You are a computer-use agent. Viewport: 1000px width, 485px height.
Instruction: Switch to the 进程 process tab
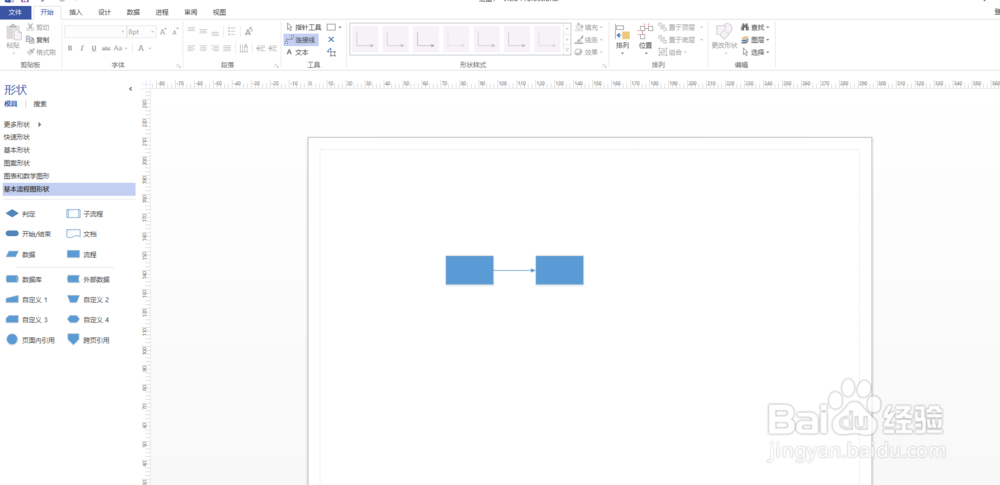pos(162,12)
